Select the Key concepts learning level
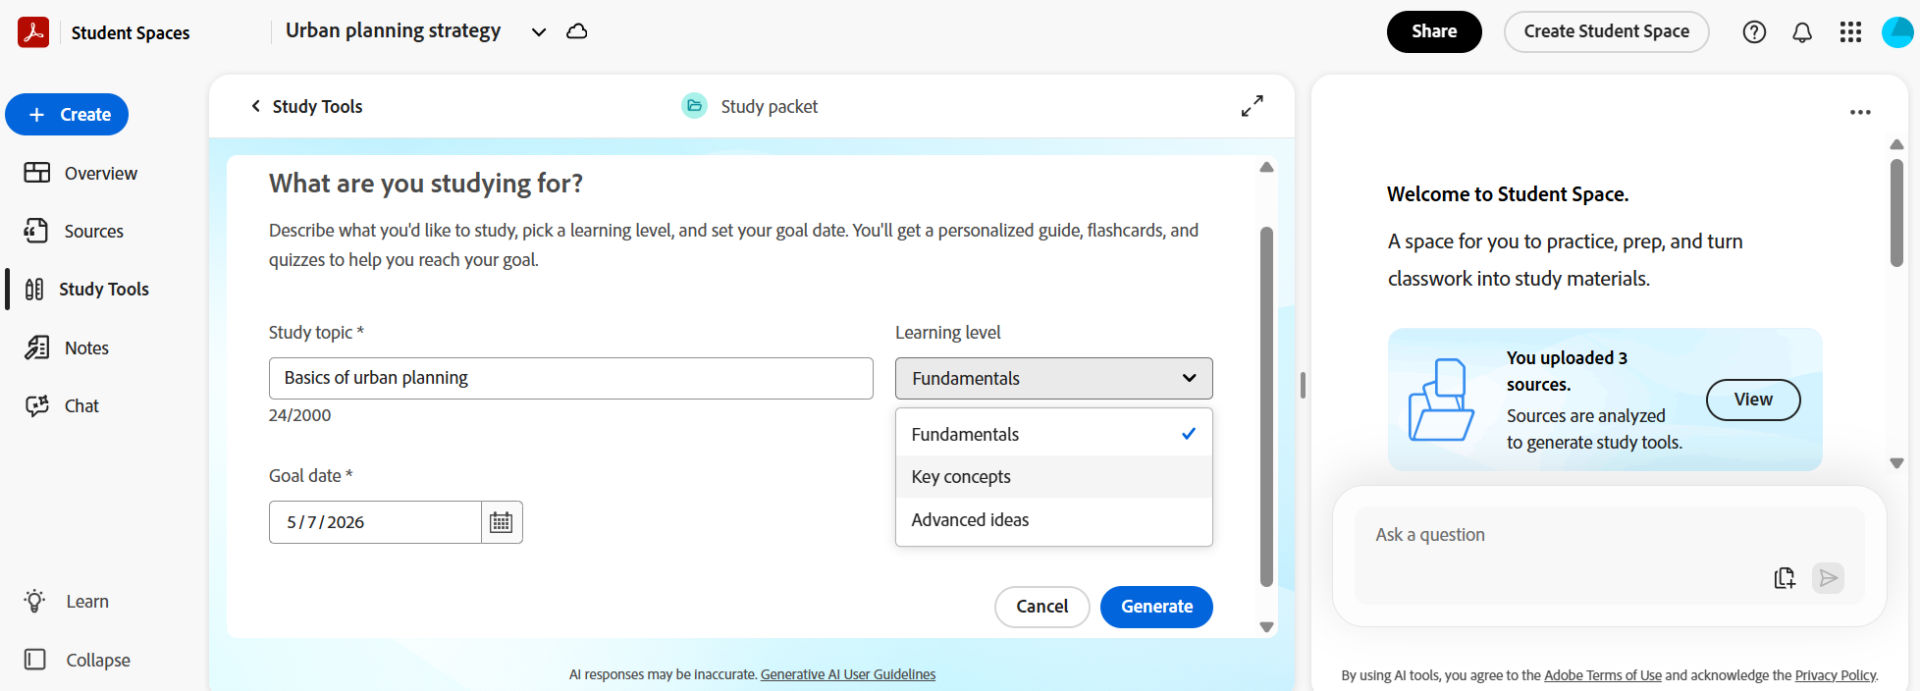 [x=960, y=476]
